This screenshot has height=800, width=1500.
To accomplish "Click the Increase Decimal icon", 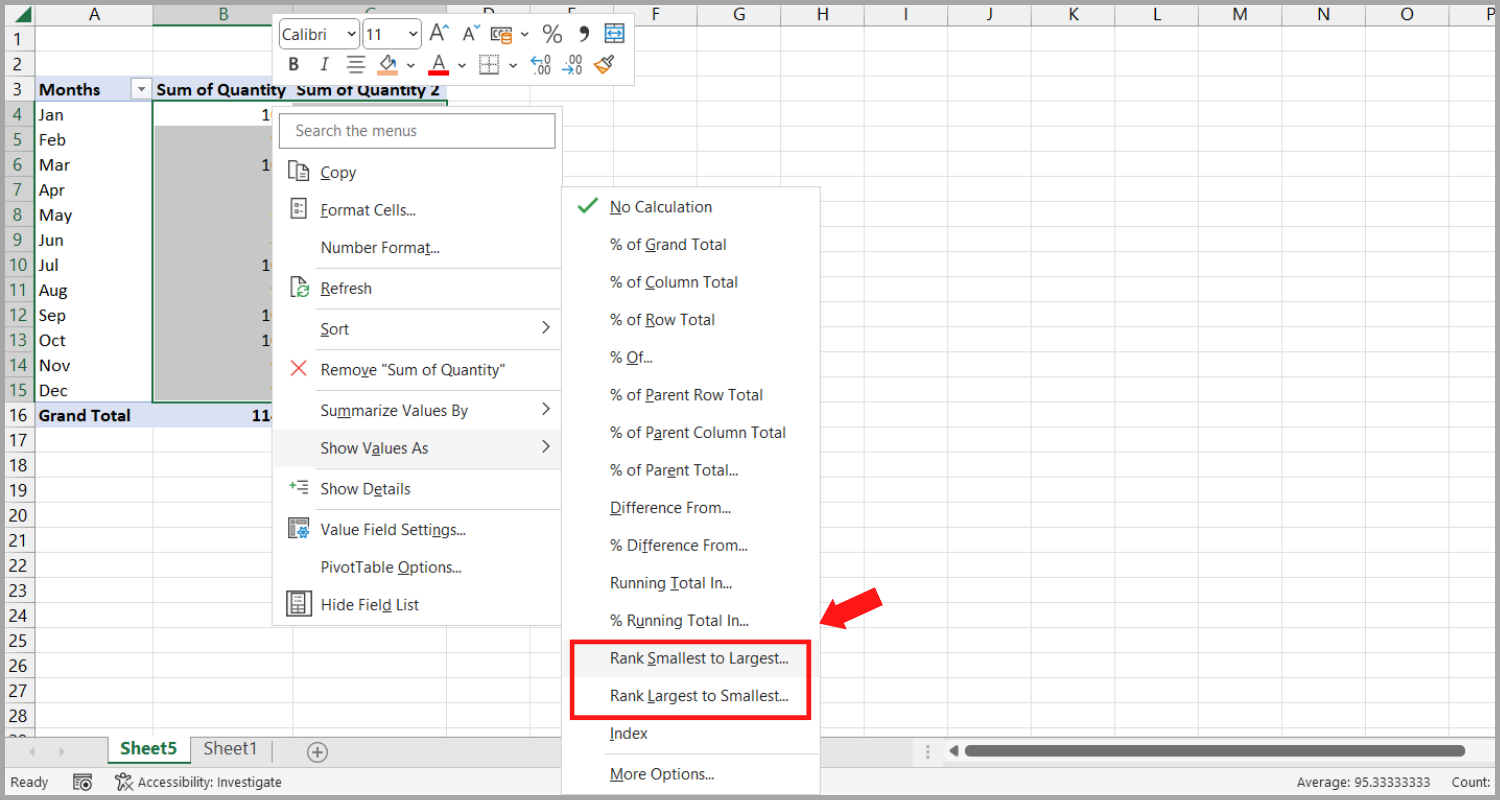I will 541,64.
